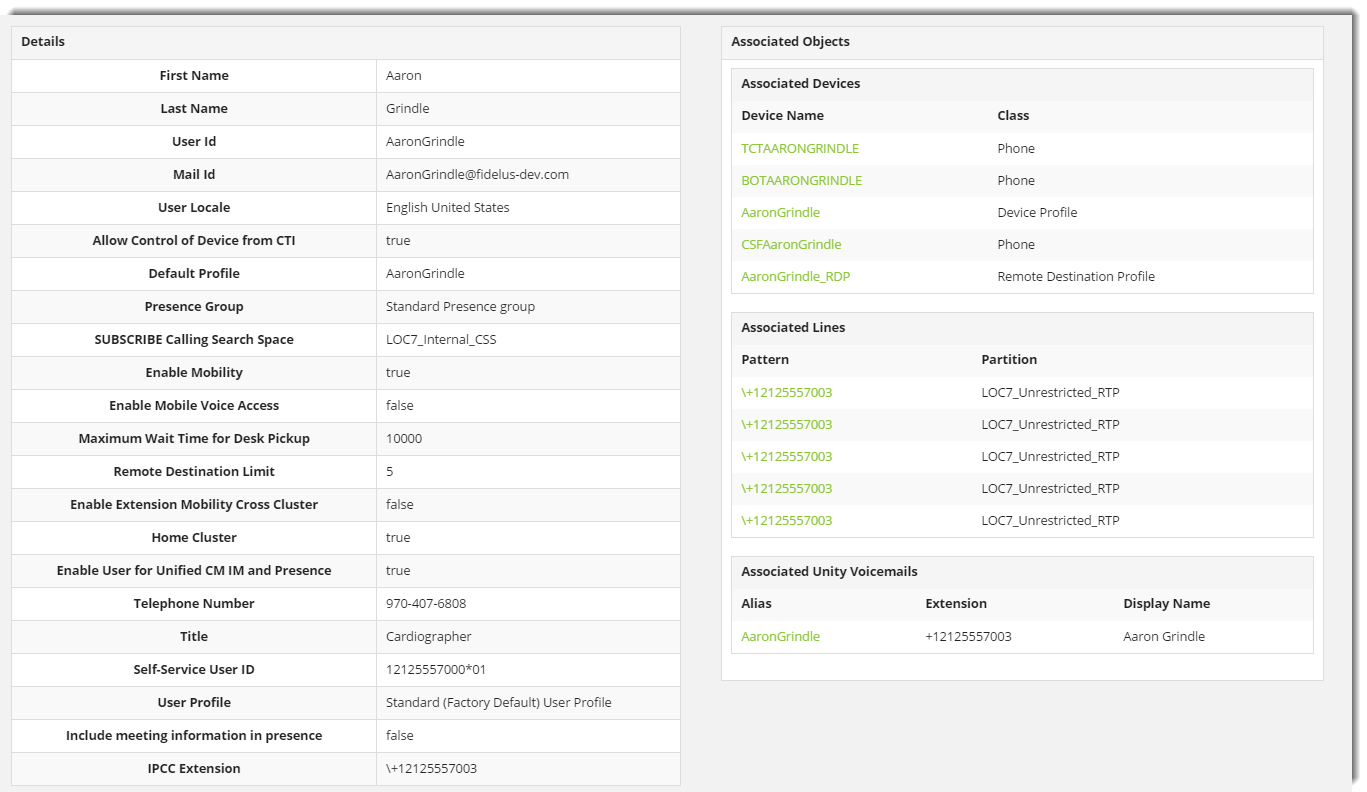Image resolution: width=1367 pixels, height=792 pixels.
Task: Click the 'Partition' column header
Action: (1009, 359)
